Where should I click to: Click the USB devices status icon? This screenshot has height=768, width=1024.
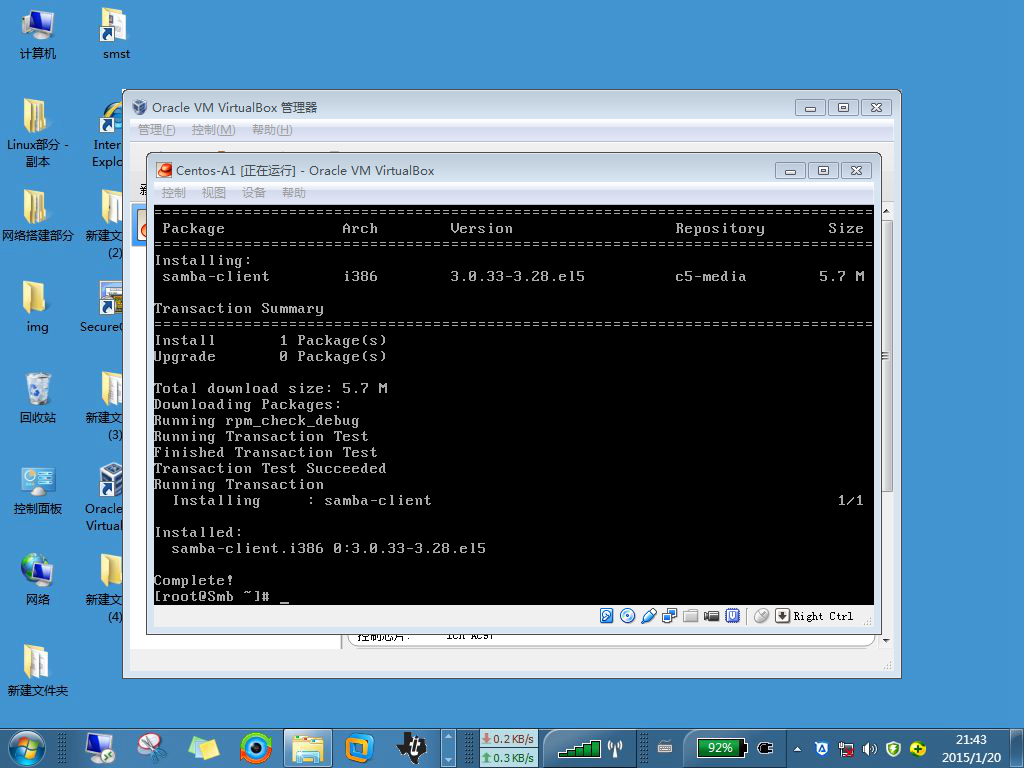tap(648, 616)
